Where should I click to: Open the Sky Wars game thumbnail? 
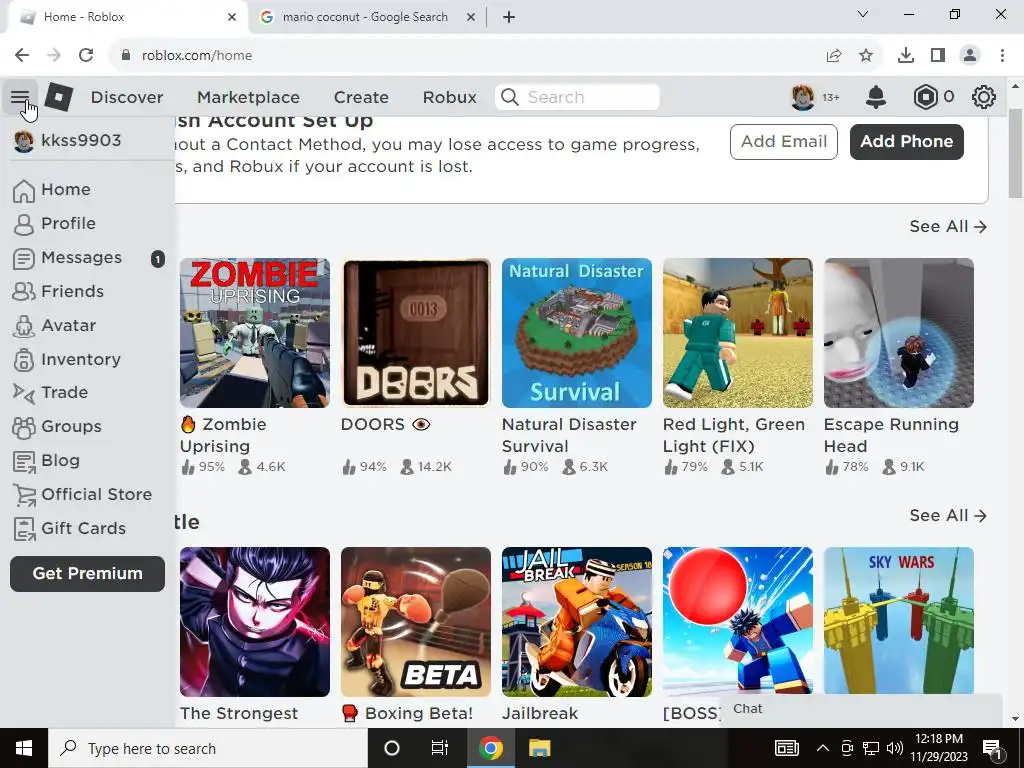899,620
